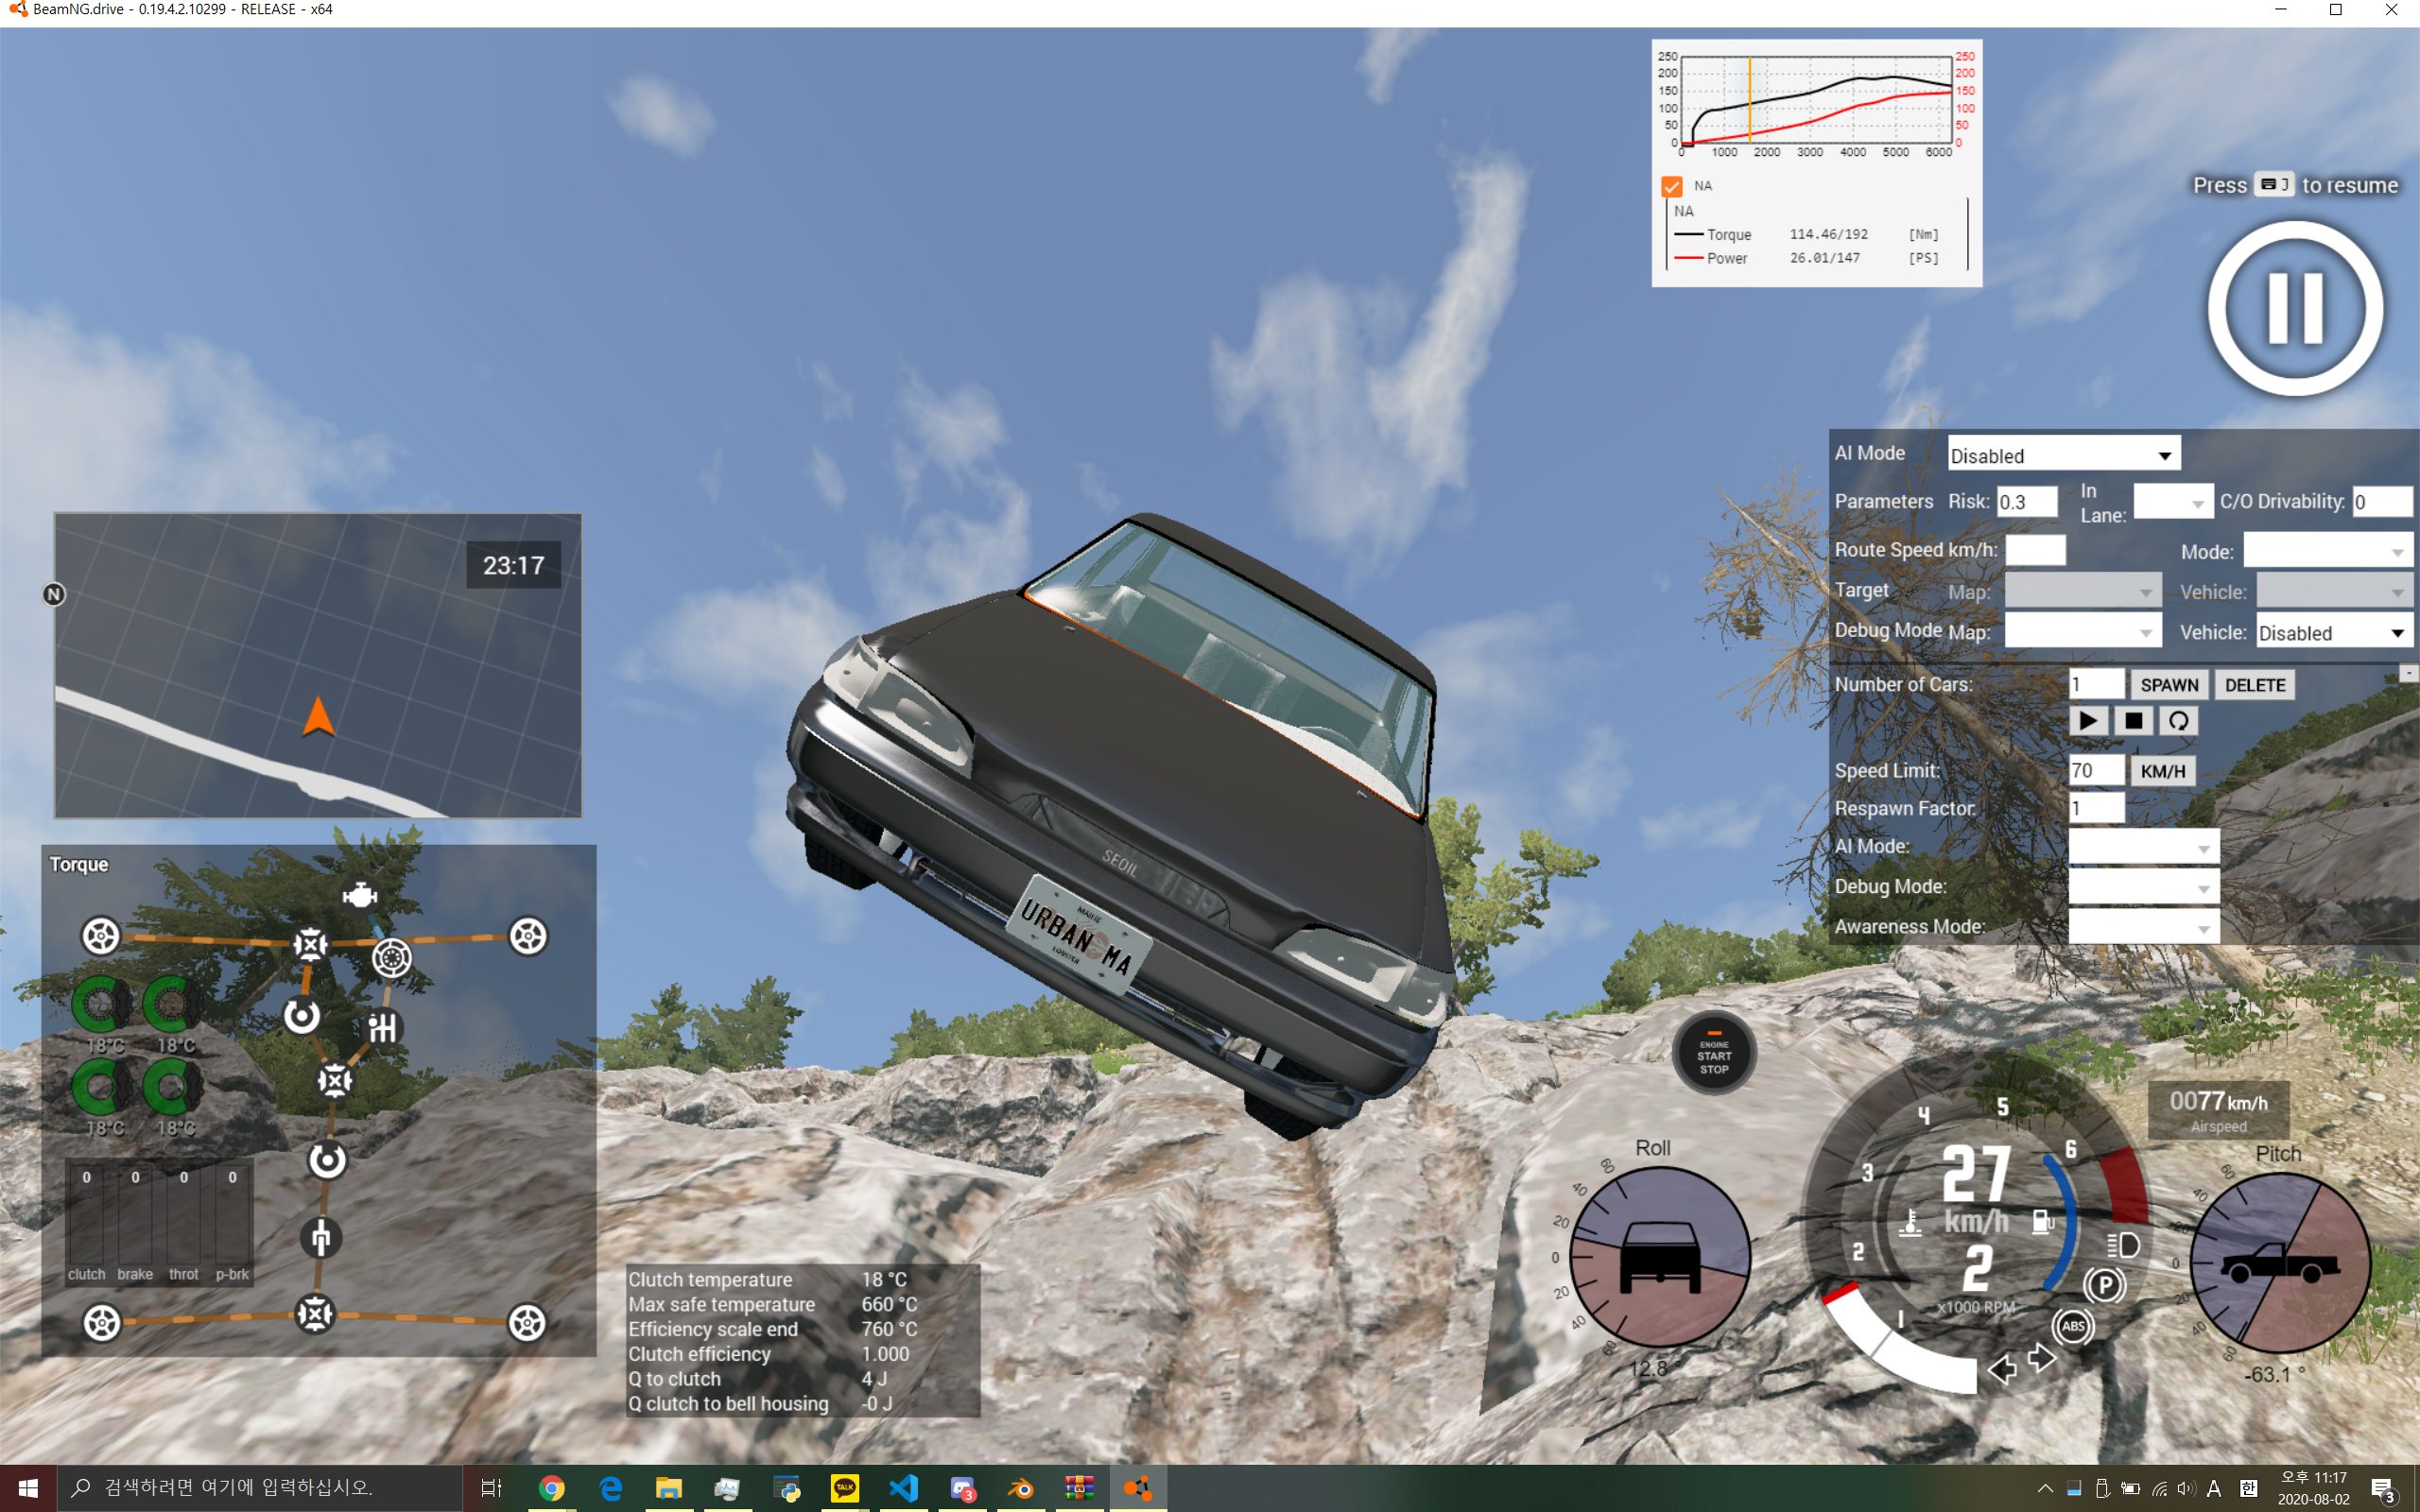Image resolution: width=2420 pixels, height=1512 pixels.
Task: Collapse the traffic panel with the minus button
Action: pyautogui.click(x=2409, y=674)
